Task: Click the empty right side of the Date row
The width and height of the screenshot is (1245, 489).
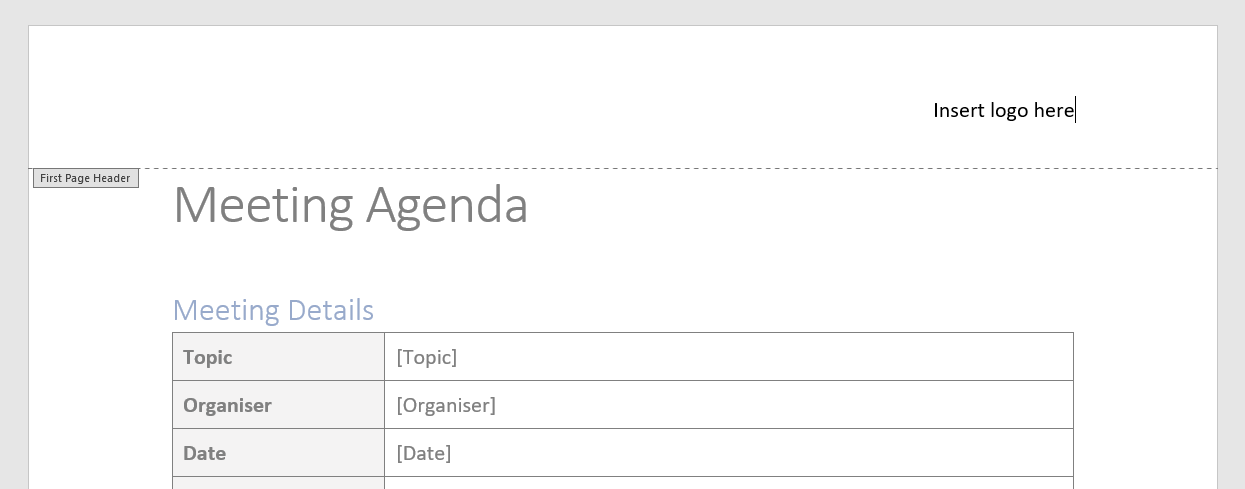Action: pos(800,453)
